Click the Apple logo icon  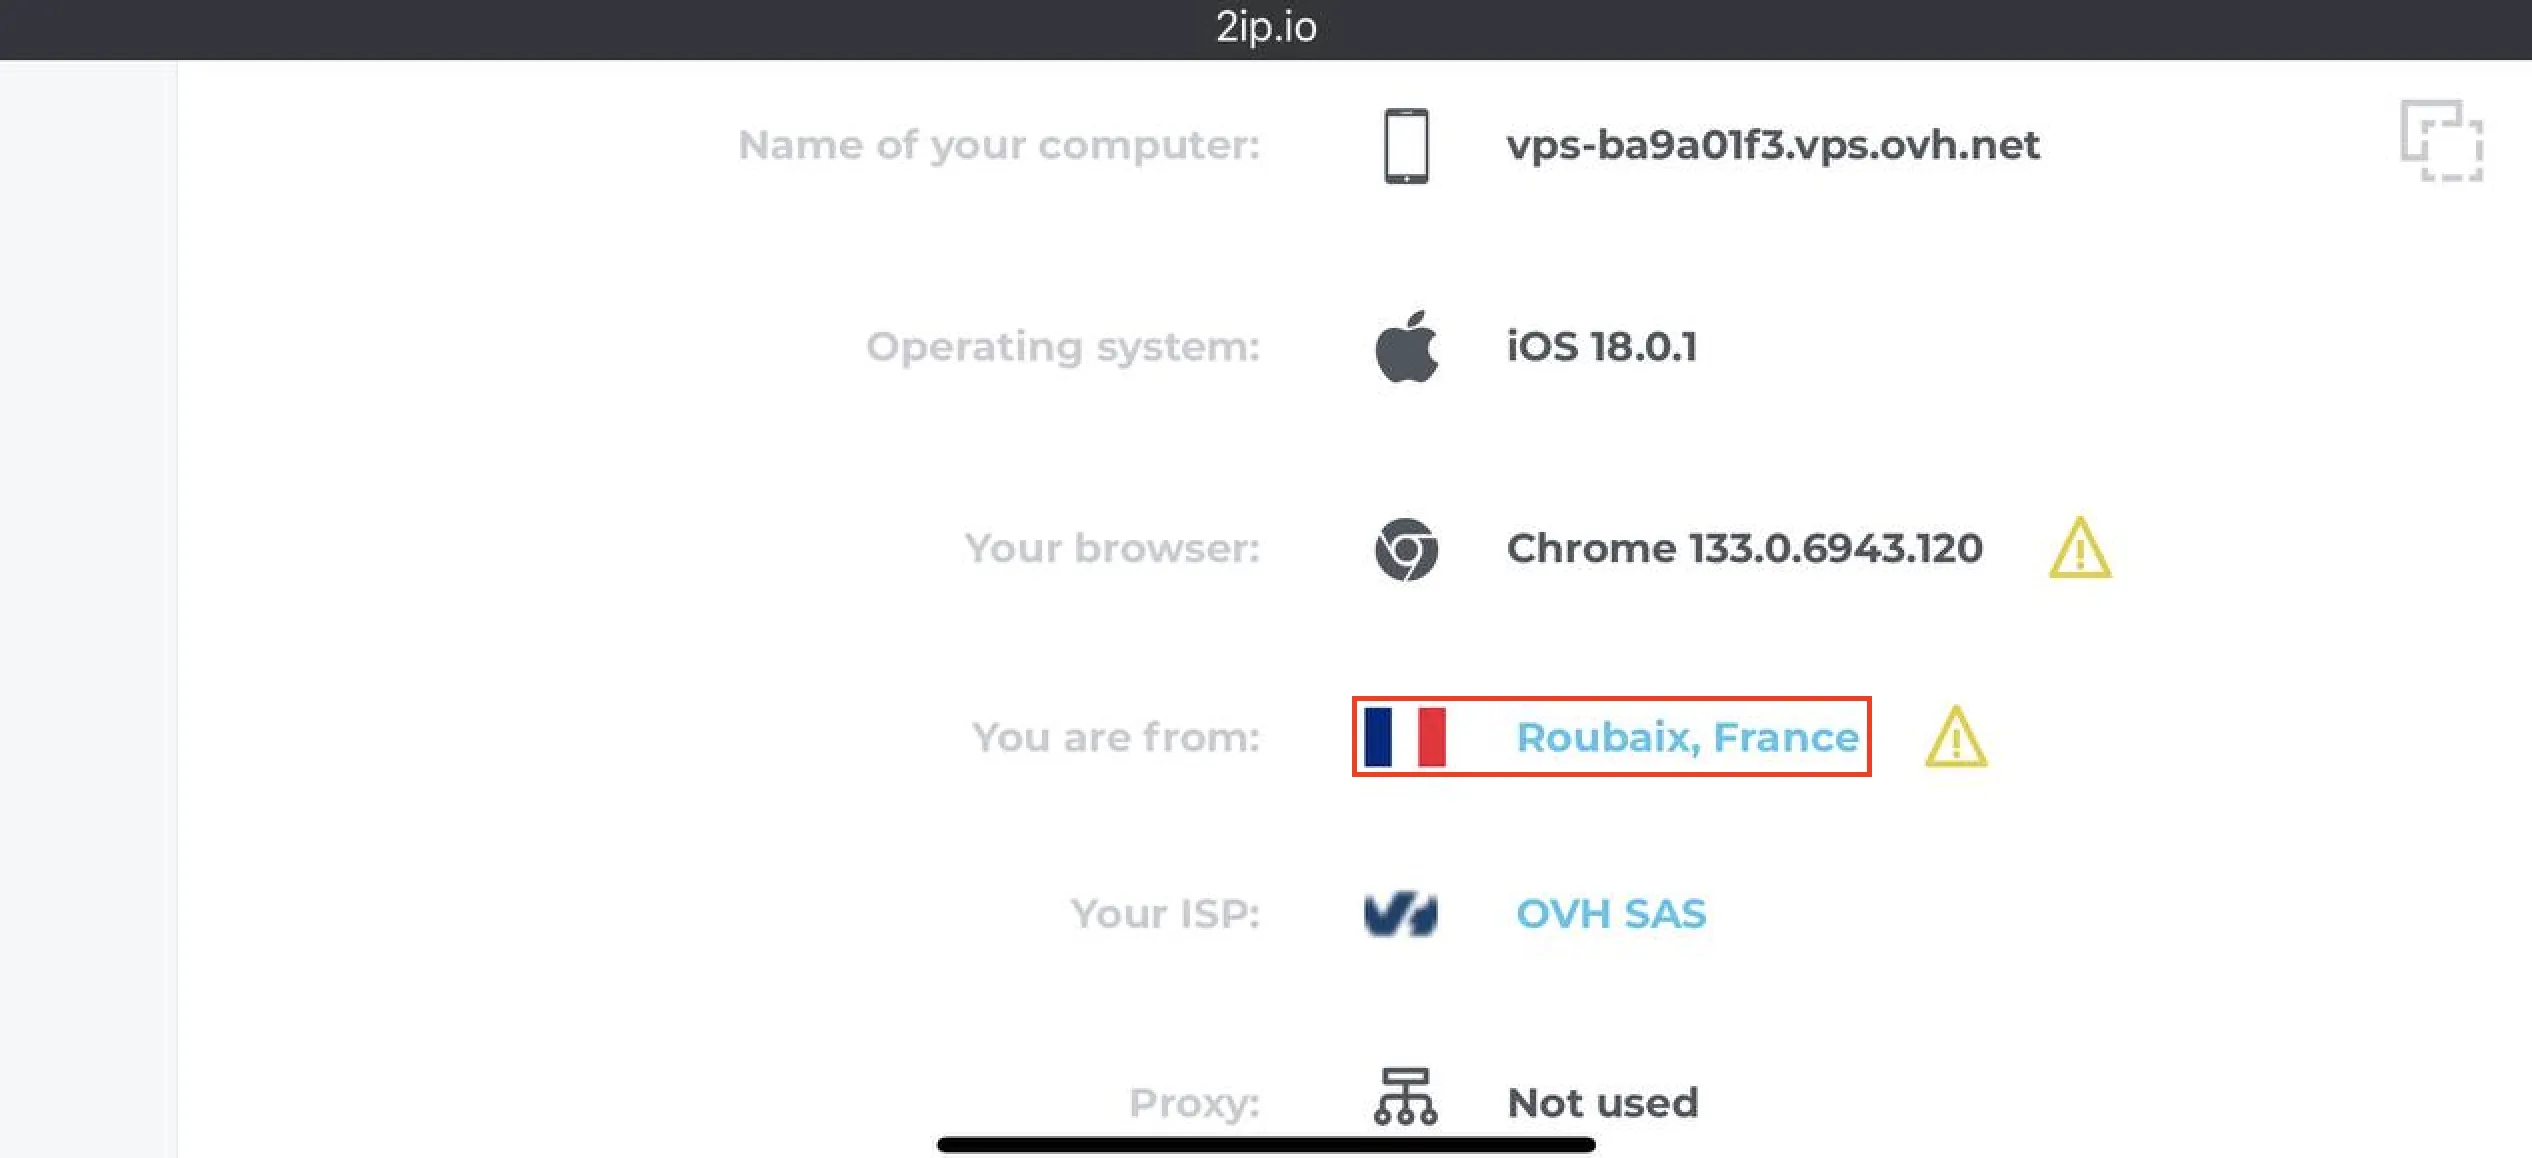(x=1406, y=346)
